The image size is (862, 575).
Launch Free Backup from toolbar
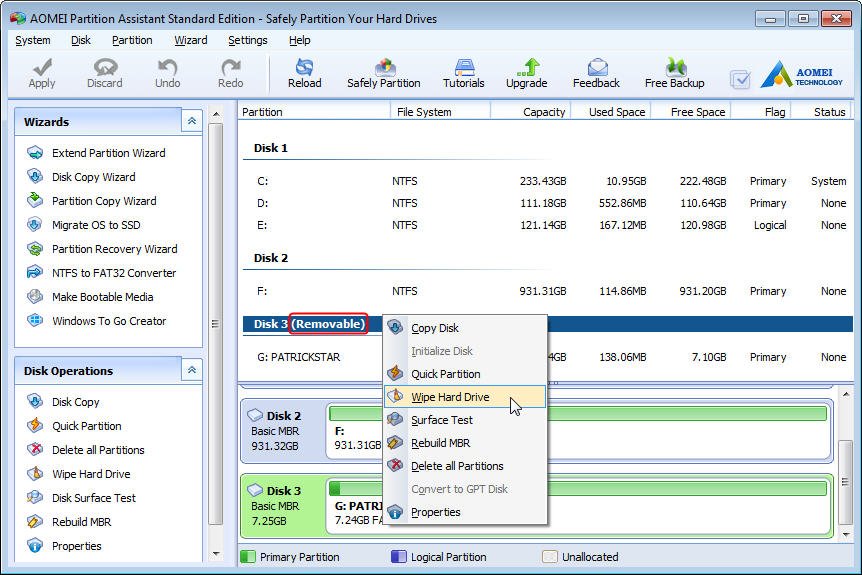[674, 67]
